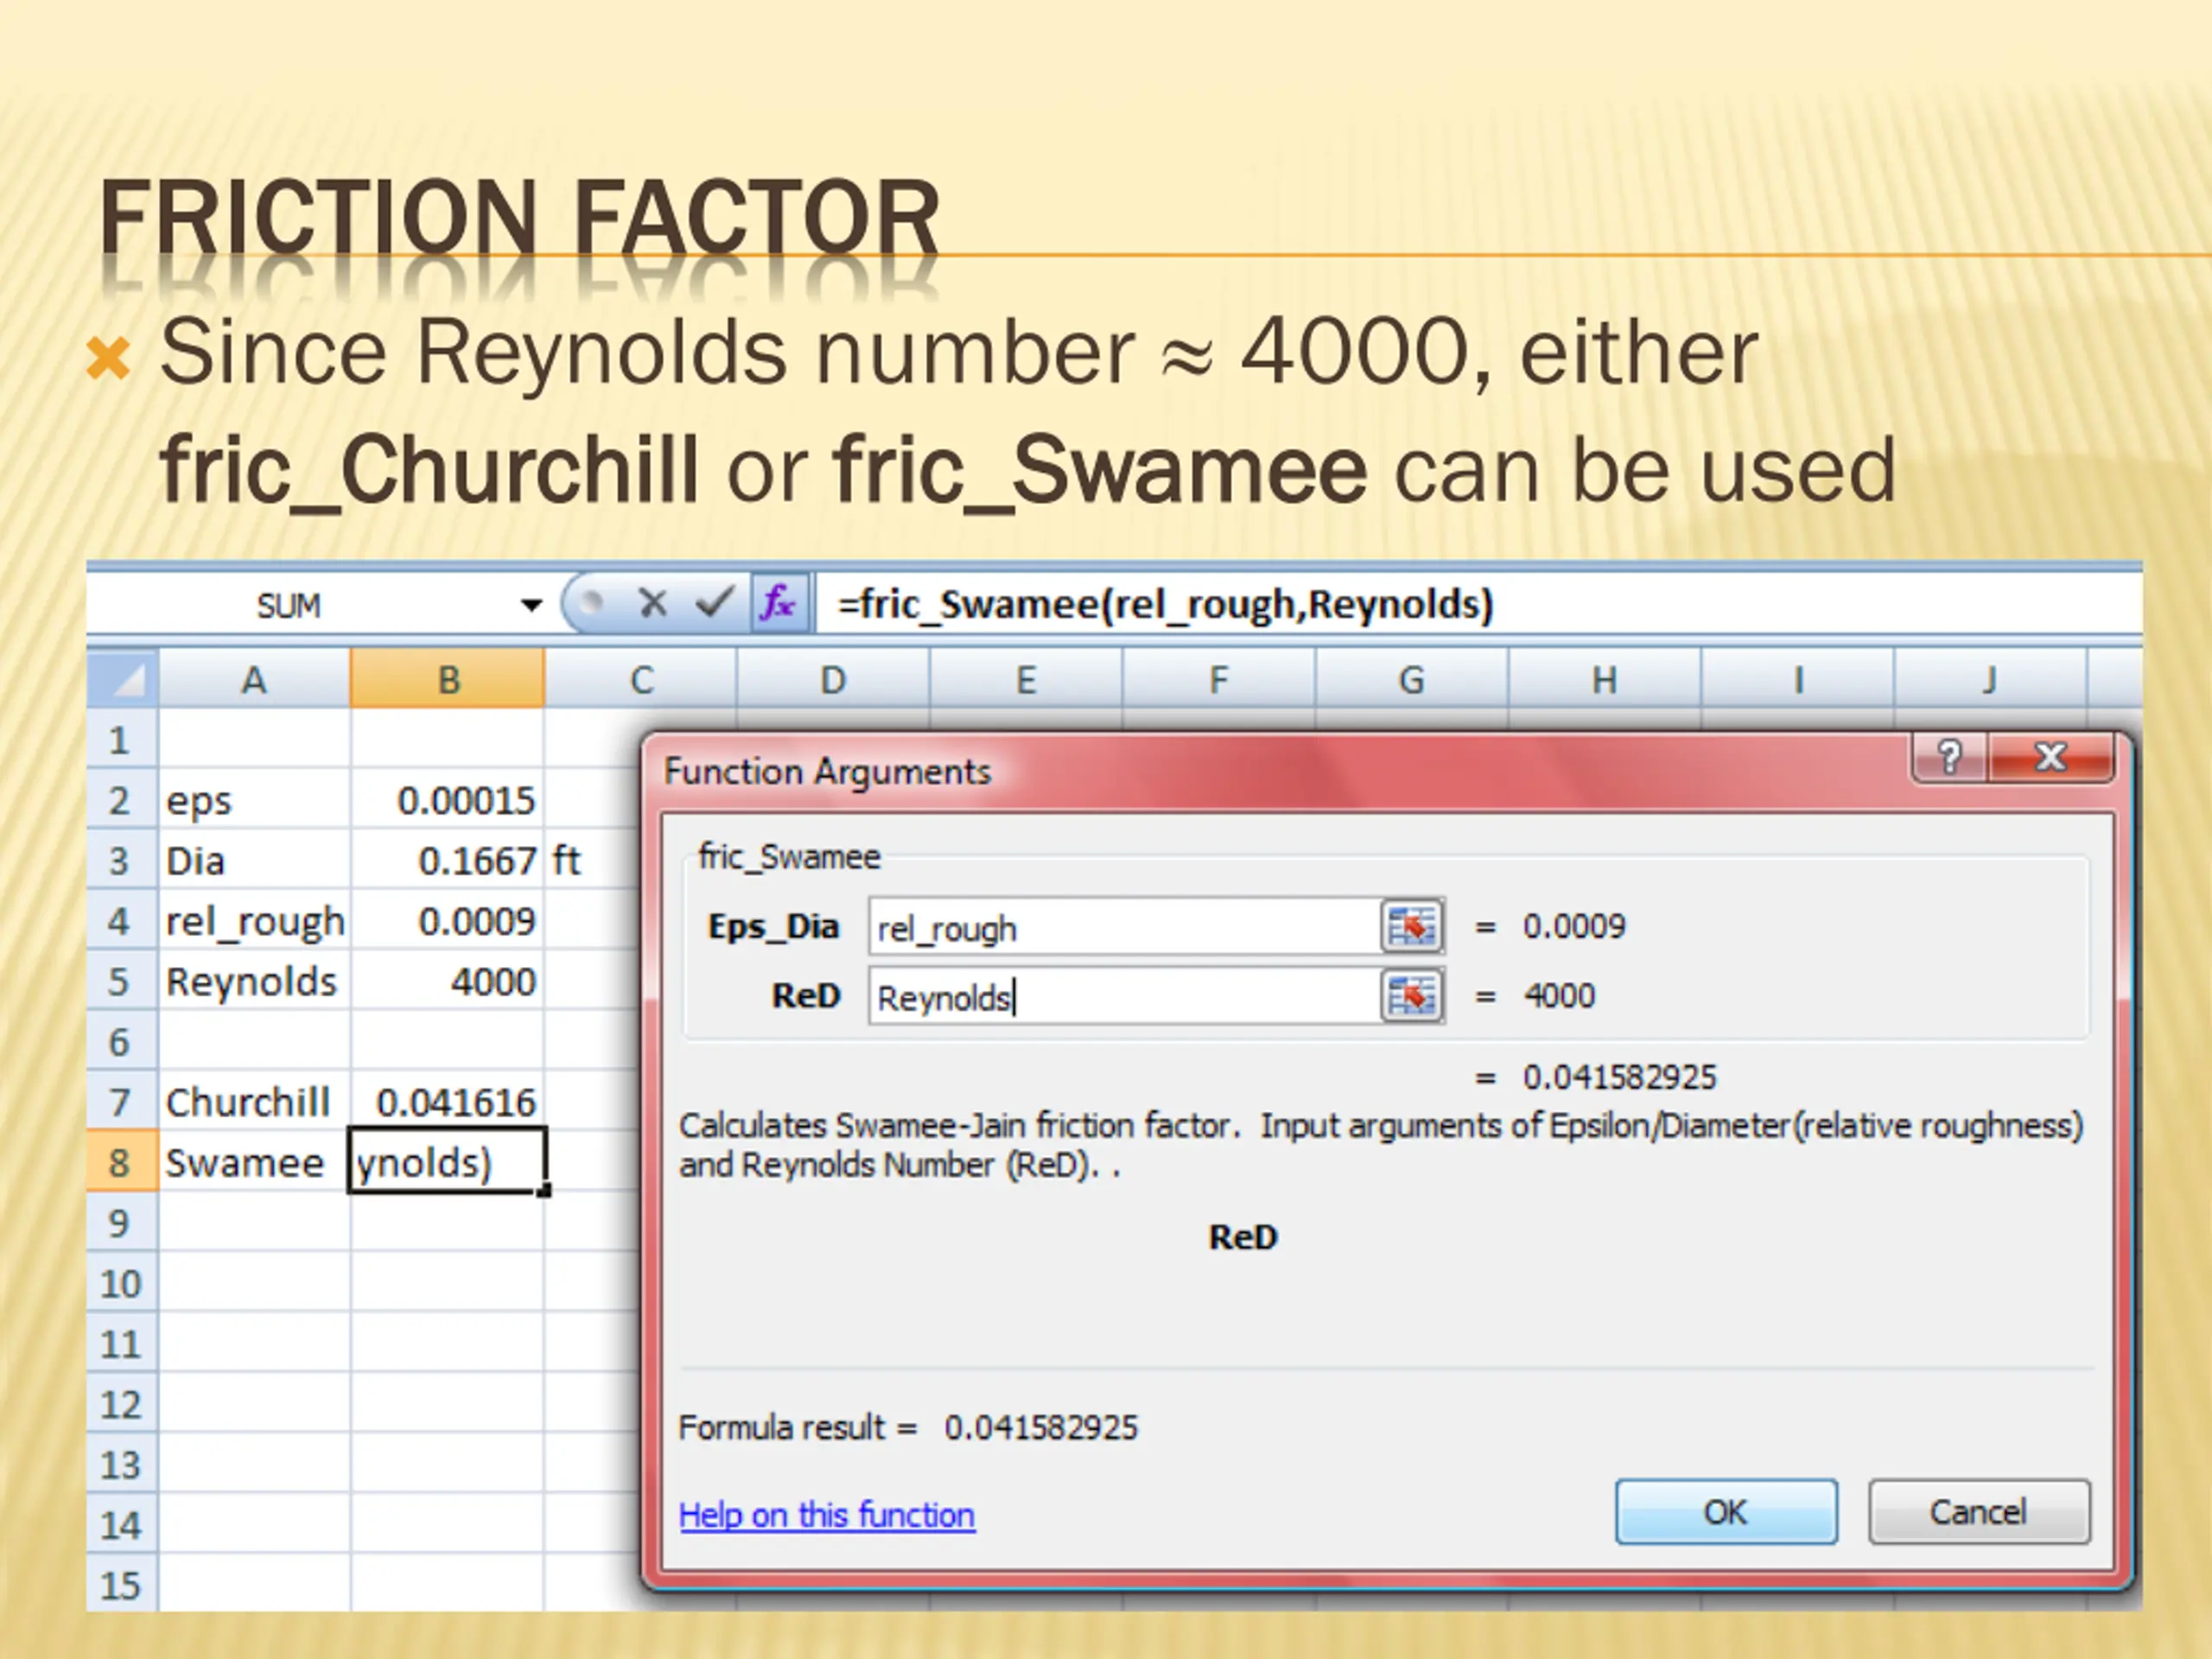
Task: Click in the formula bar text
Action: click(1165, 604)
